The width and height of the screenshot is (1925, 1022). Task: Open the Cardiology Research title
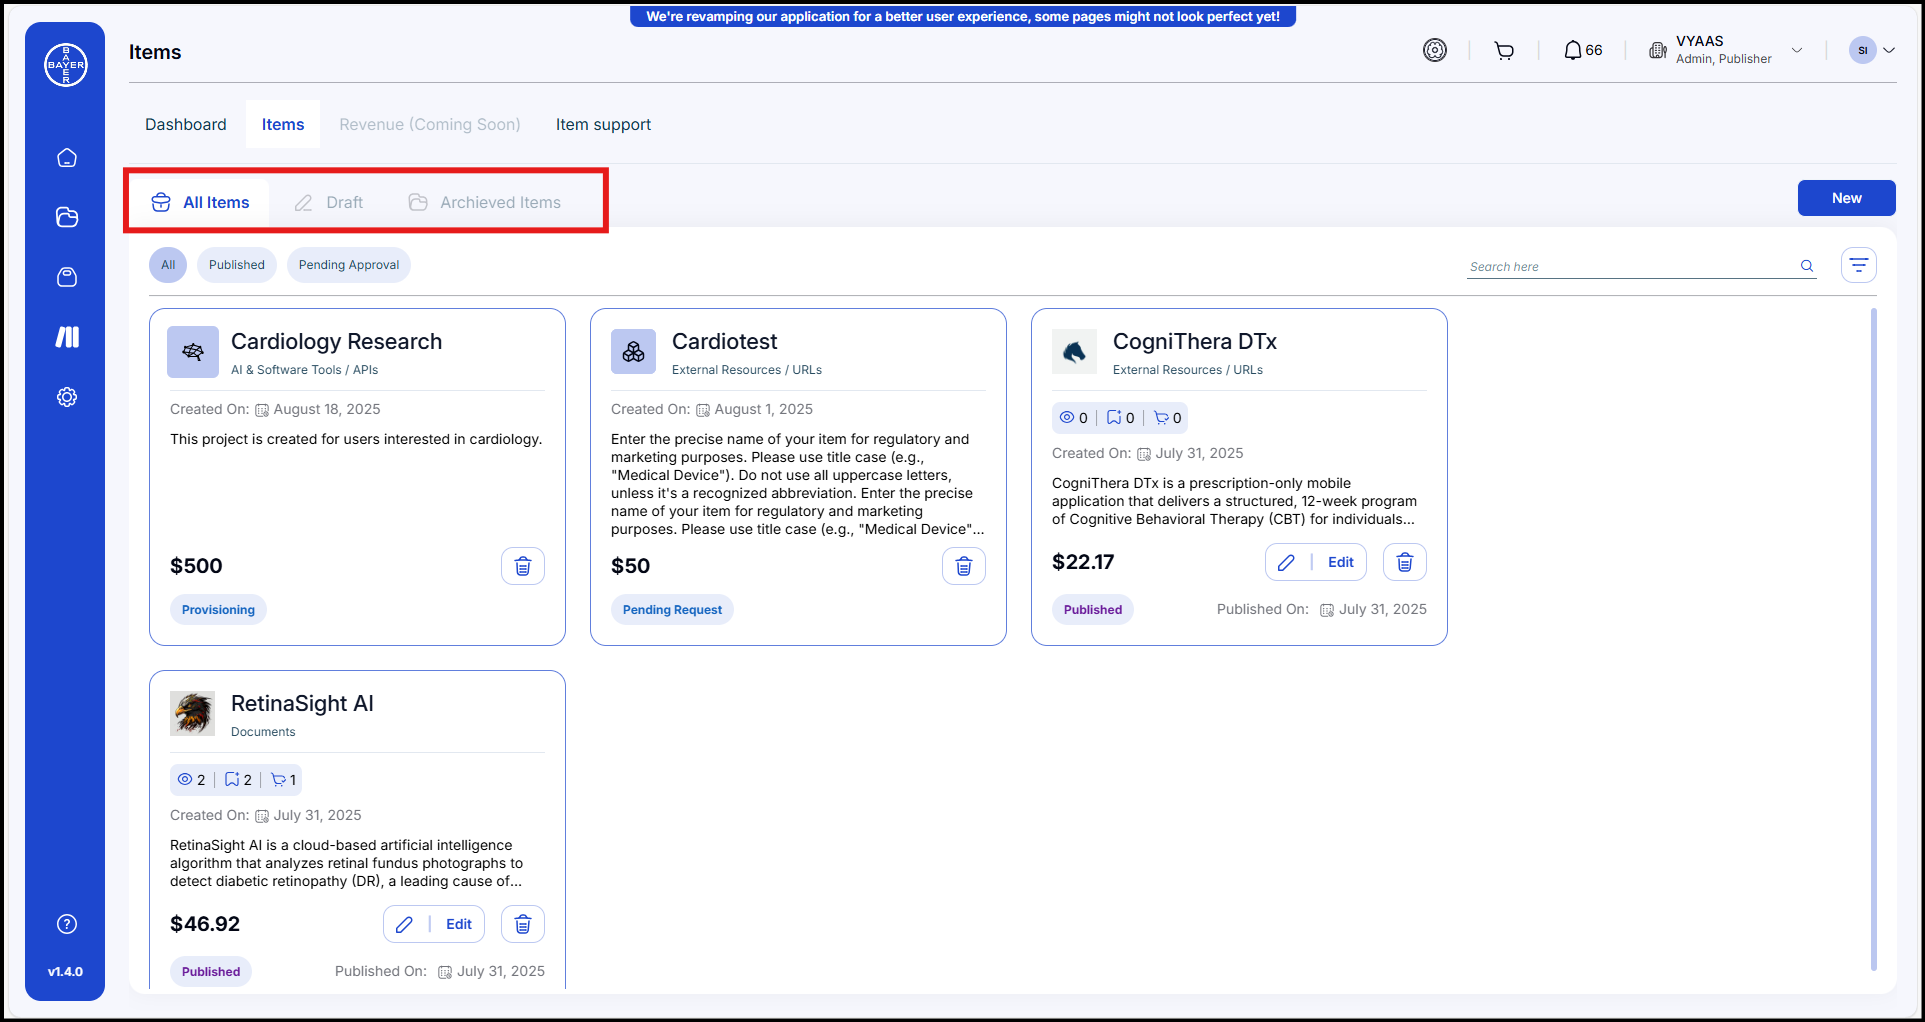[336, 341]
